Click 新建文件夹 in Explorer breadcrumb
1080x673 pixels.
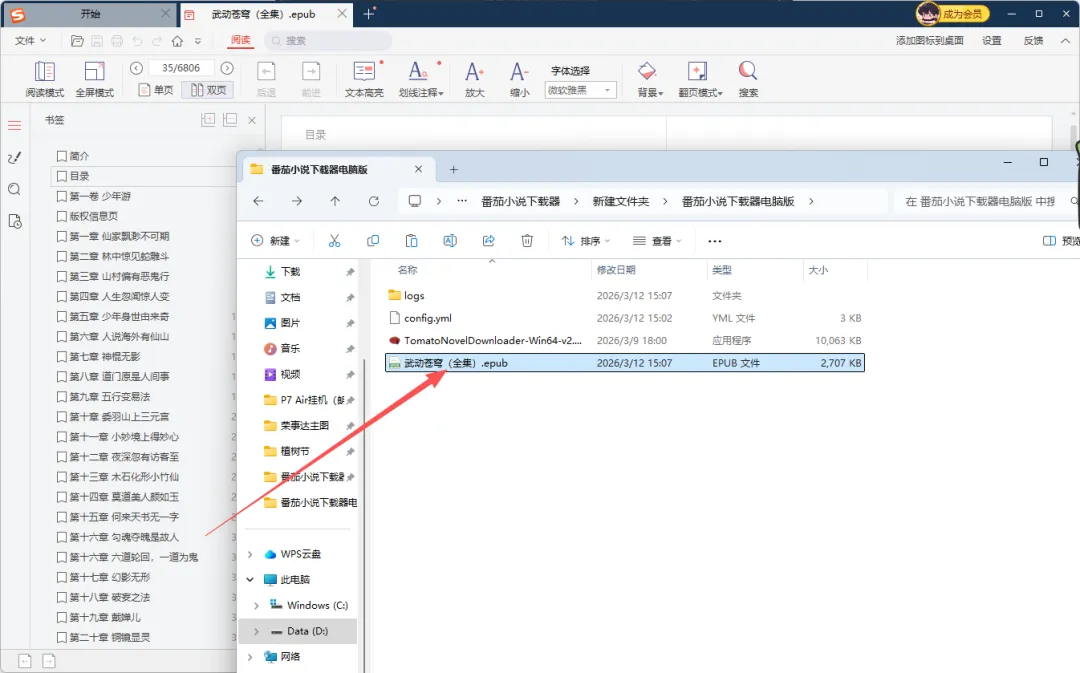(621, 201)
